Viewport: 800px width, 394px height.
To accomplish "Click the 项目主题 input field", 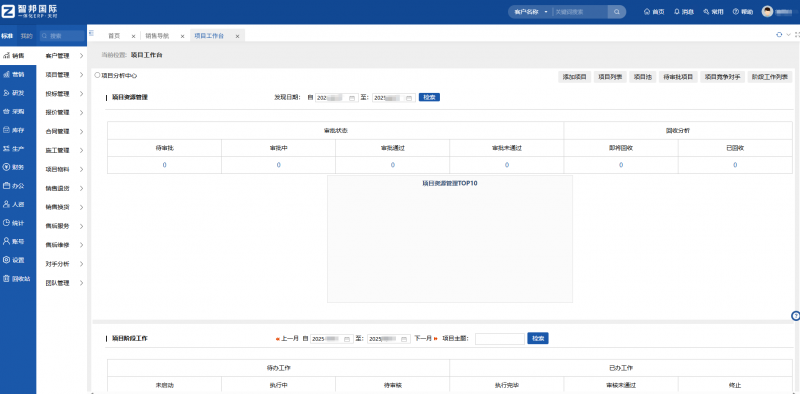I will [x=499, y=339].
